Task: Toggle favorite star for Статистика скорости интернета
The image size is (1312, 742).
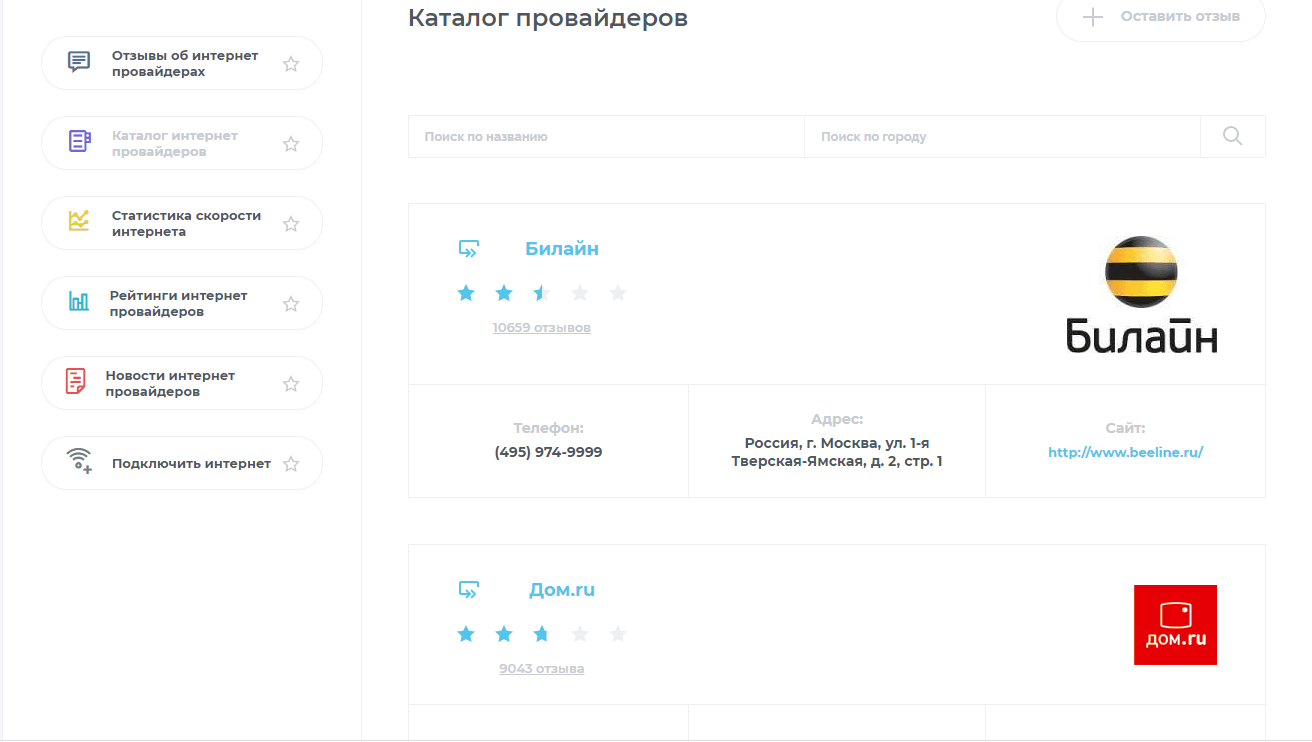Action: tap(291, 224)
